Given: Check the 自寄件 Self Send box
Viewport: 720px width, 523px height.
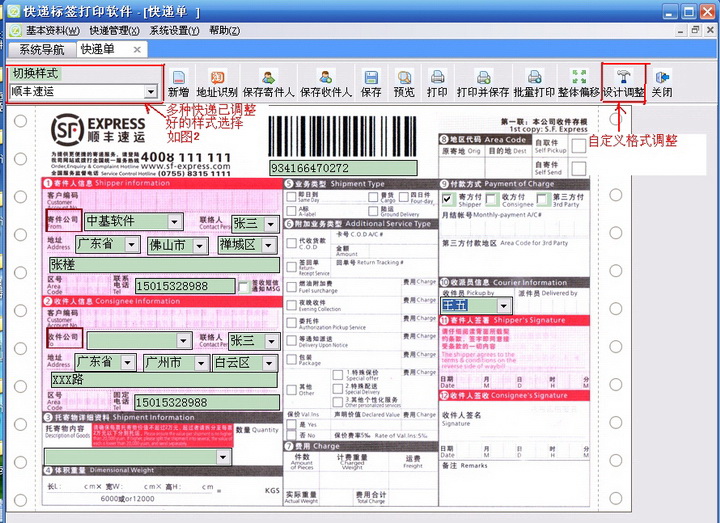Looking at the screenshot, I should pos(579,168).
